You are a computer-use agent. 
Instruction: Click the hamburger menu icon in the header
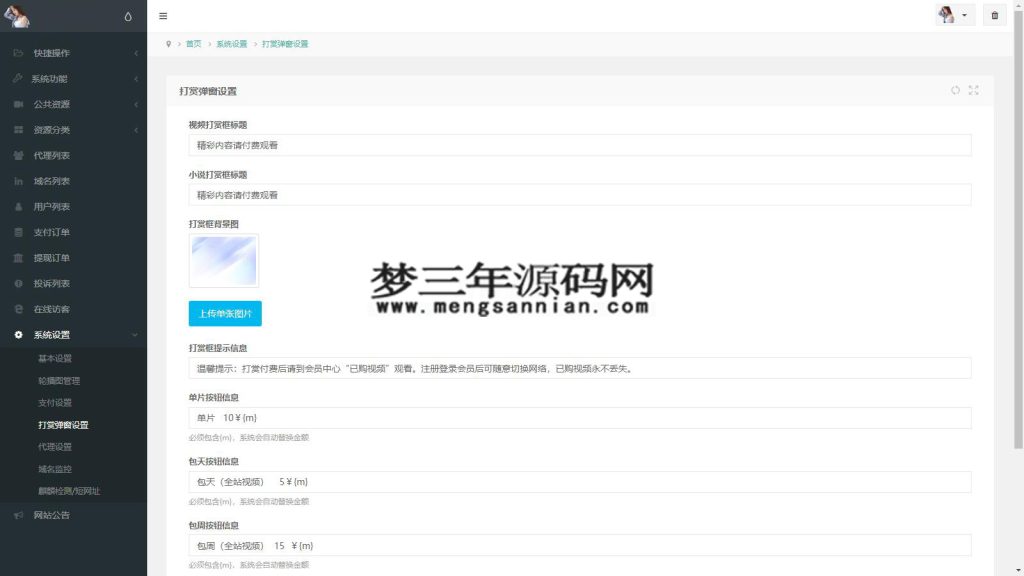click(x=162, y=16)
